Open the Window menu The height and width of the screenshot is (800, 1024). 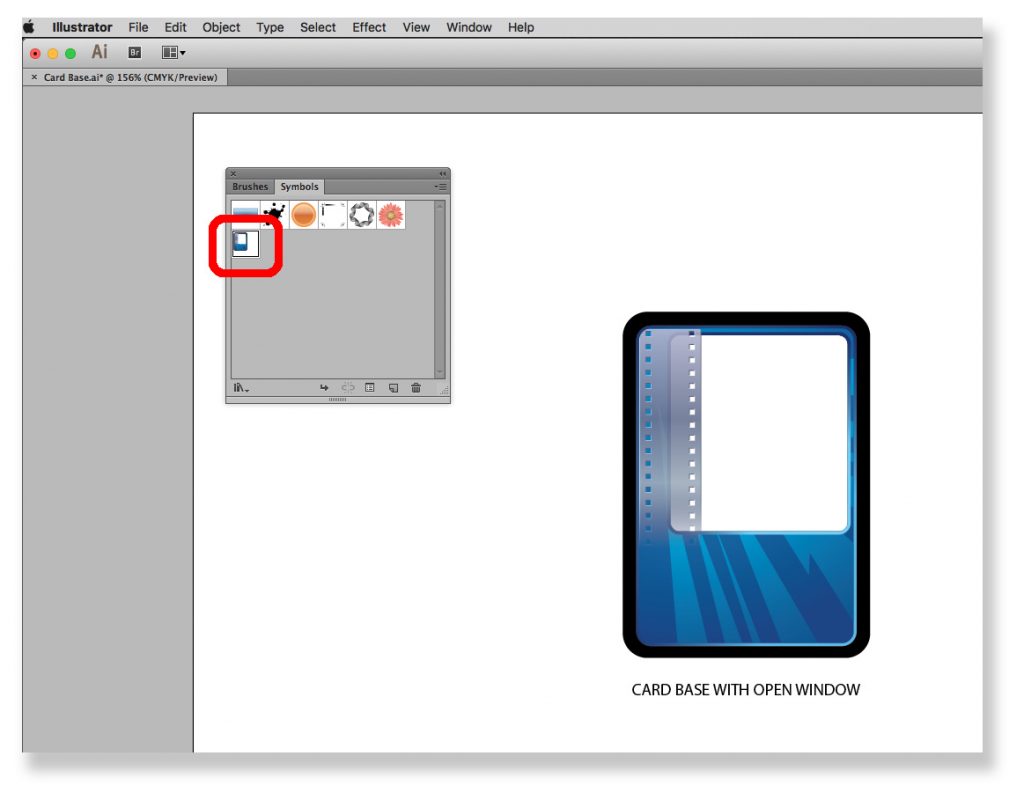[x=469, y=27]
